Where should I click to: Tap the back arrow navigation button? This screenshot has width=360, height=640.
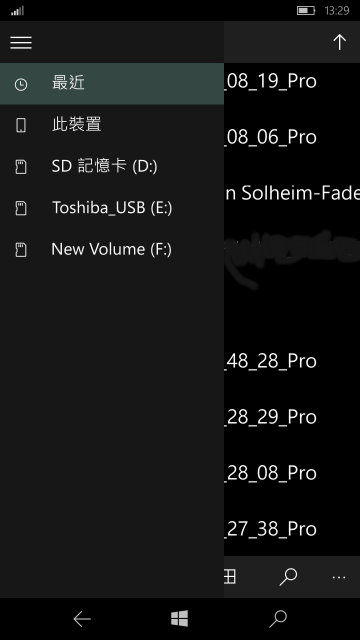(82, 619)
